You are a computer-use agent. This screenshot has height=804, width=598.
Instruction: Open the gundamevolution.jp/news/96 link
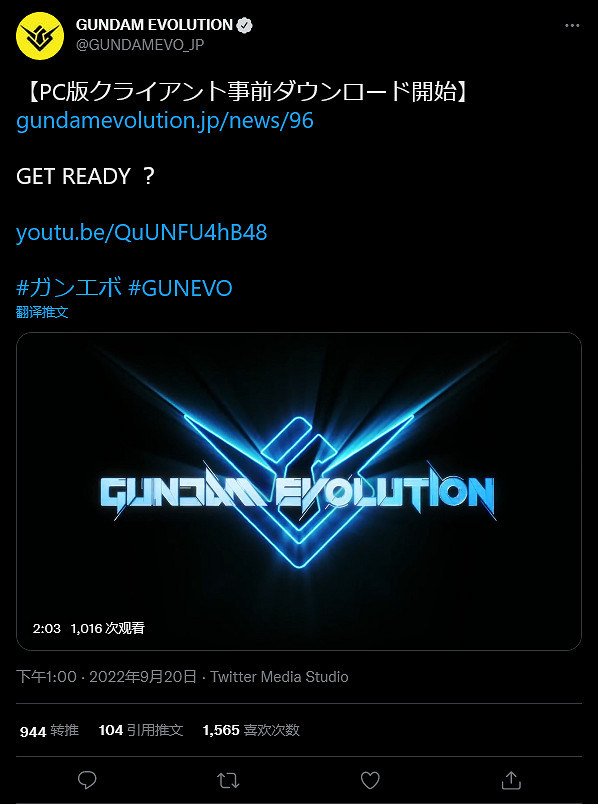coord(165,120)
